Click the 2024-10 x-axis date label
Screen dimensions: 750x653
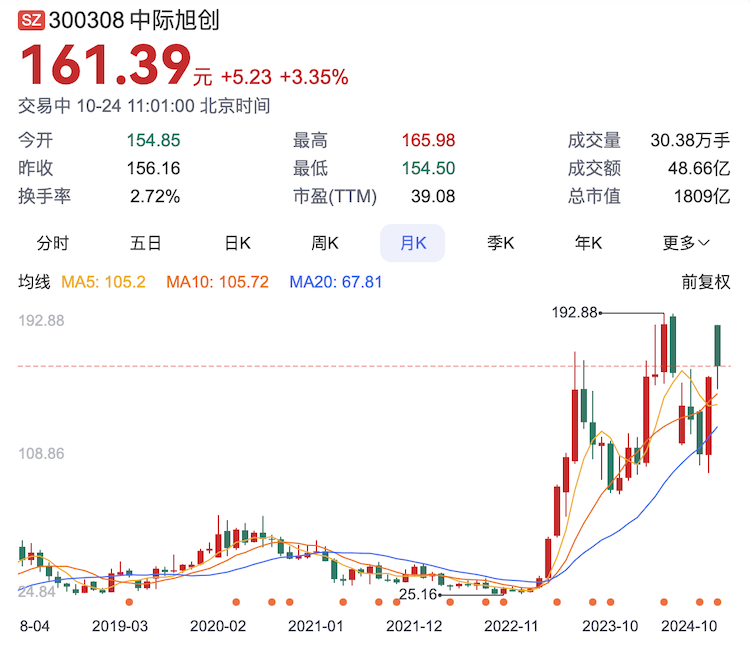point(689,626)
